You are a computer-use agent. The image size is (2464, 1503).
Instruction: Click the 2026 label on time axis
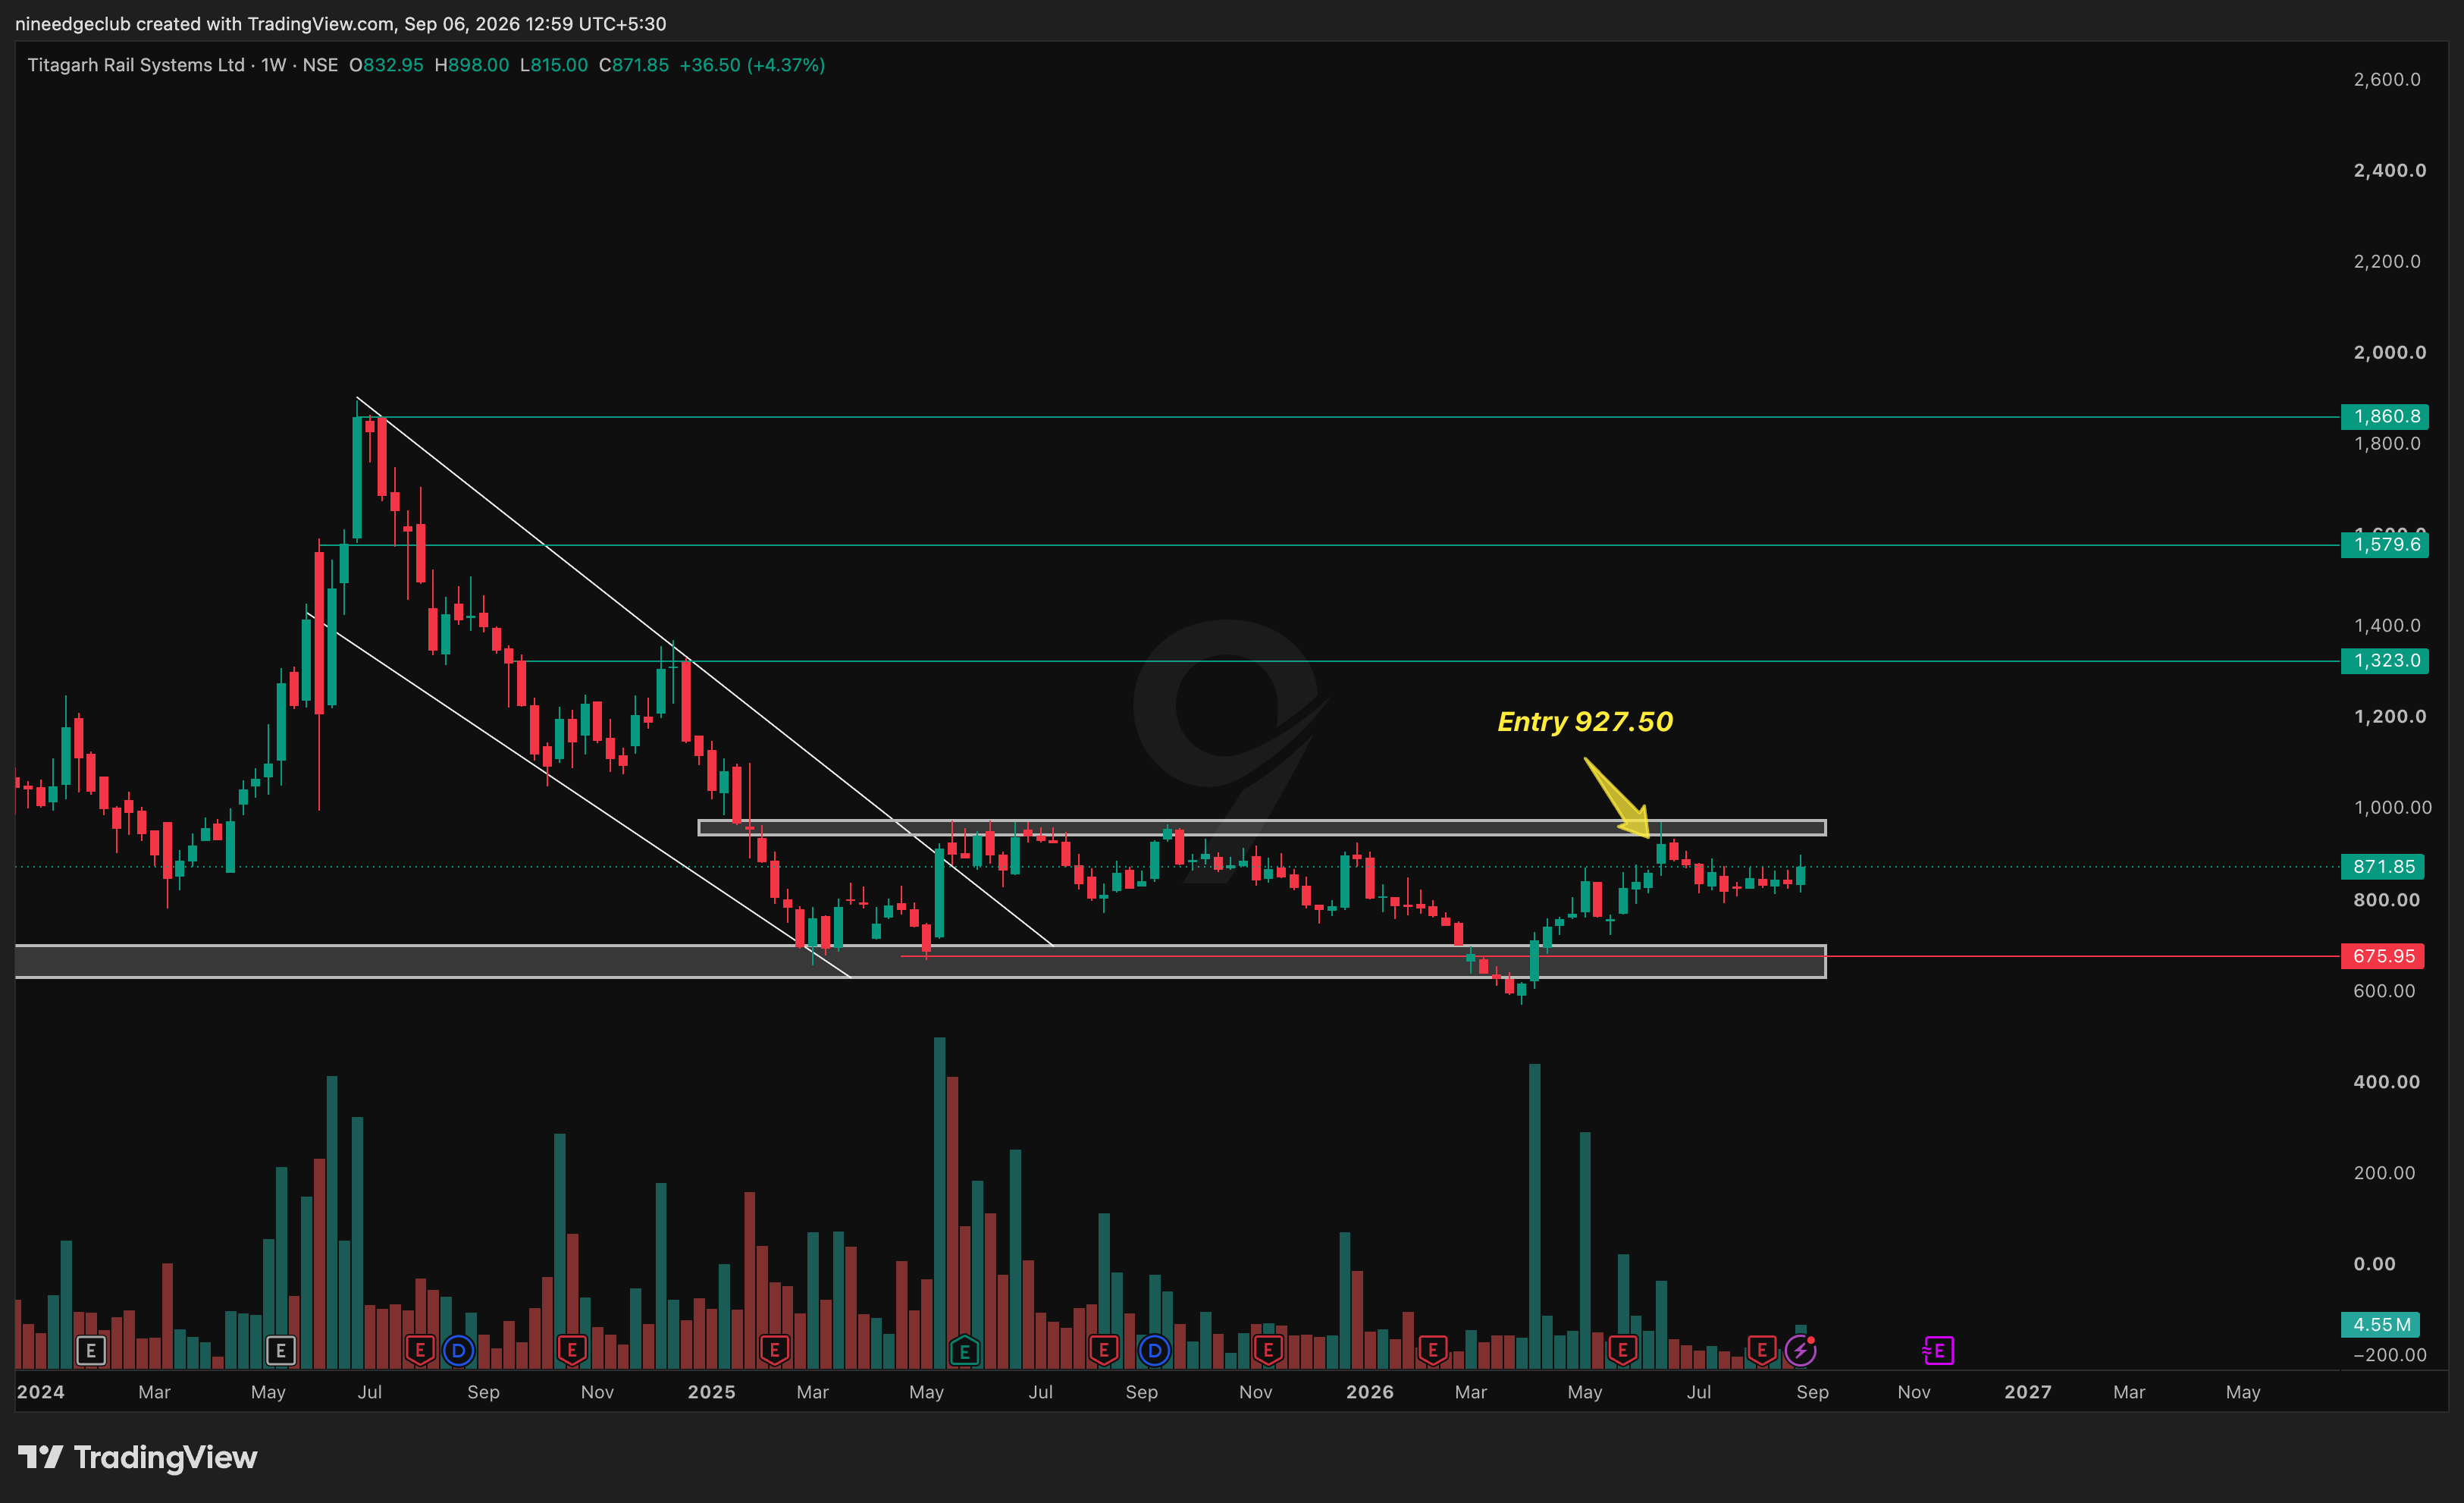pos(1369,1392)
